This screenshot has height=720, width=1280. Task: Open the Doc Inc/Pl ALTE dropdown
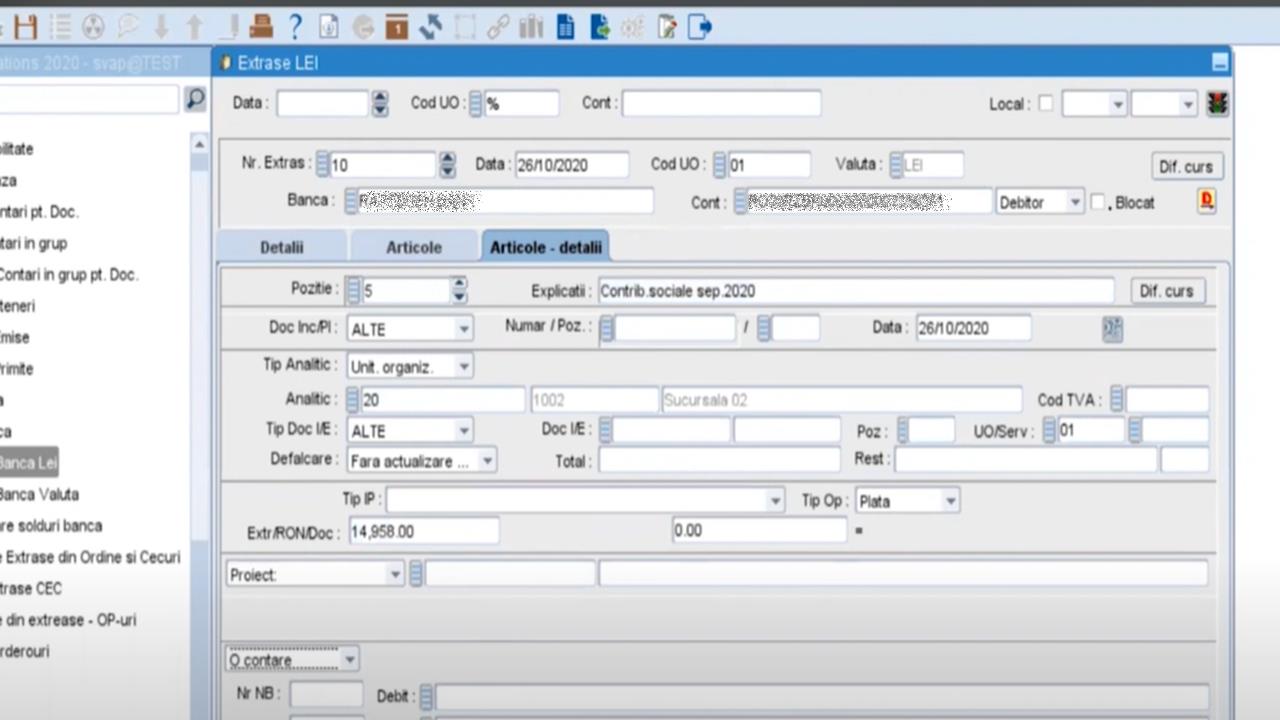pos(464,329)
